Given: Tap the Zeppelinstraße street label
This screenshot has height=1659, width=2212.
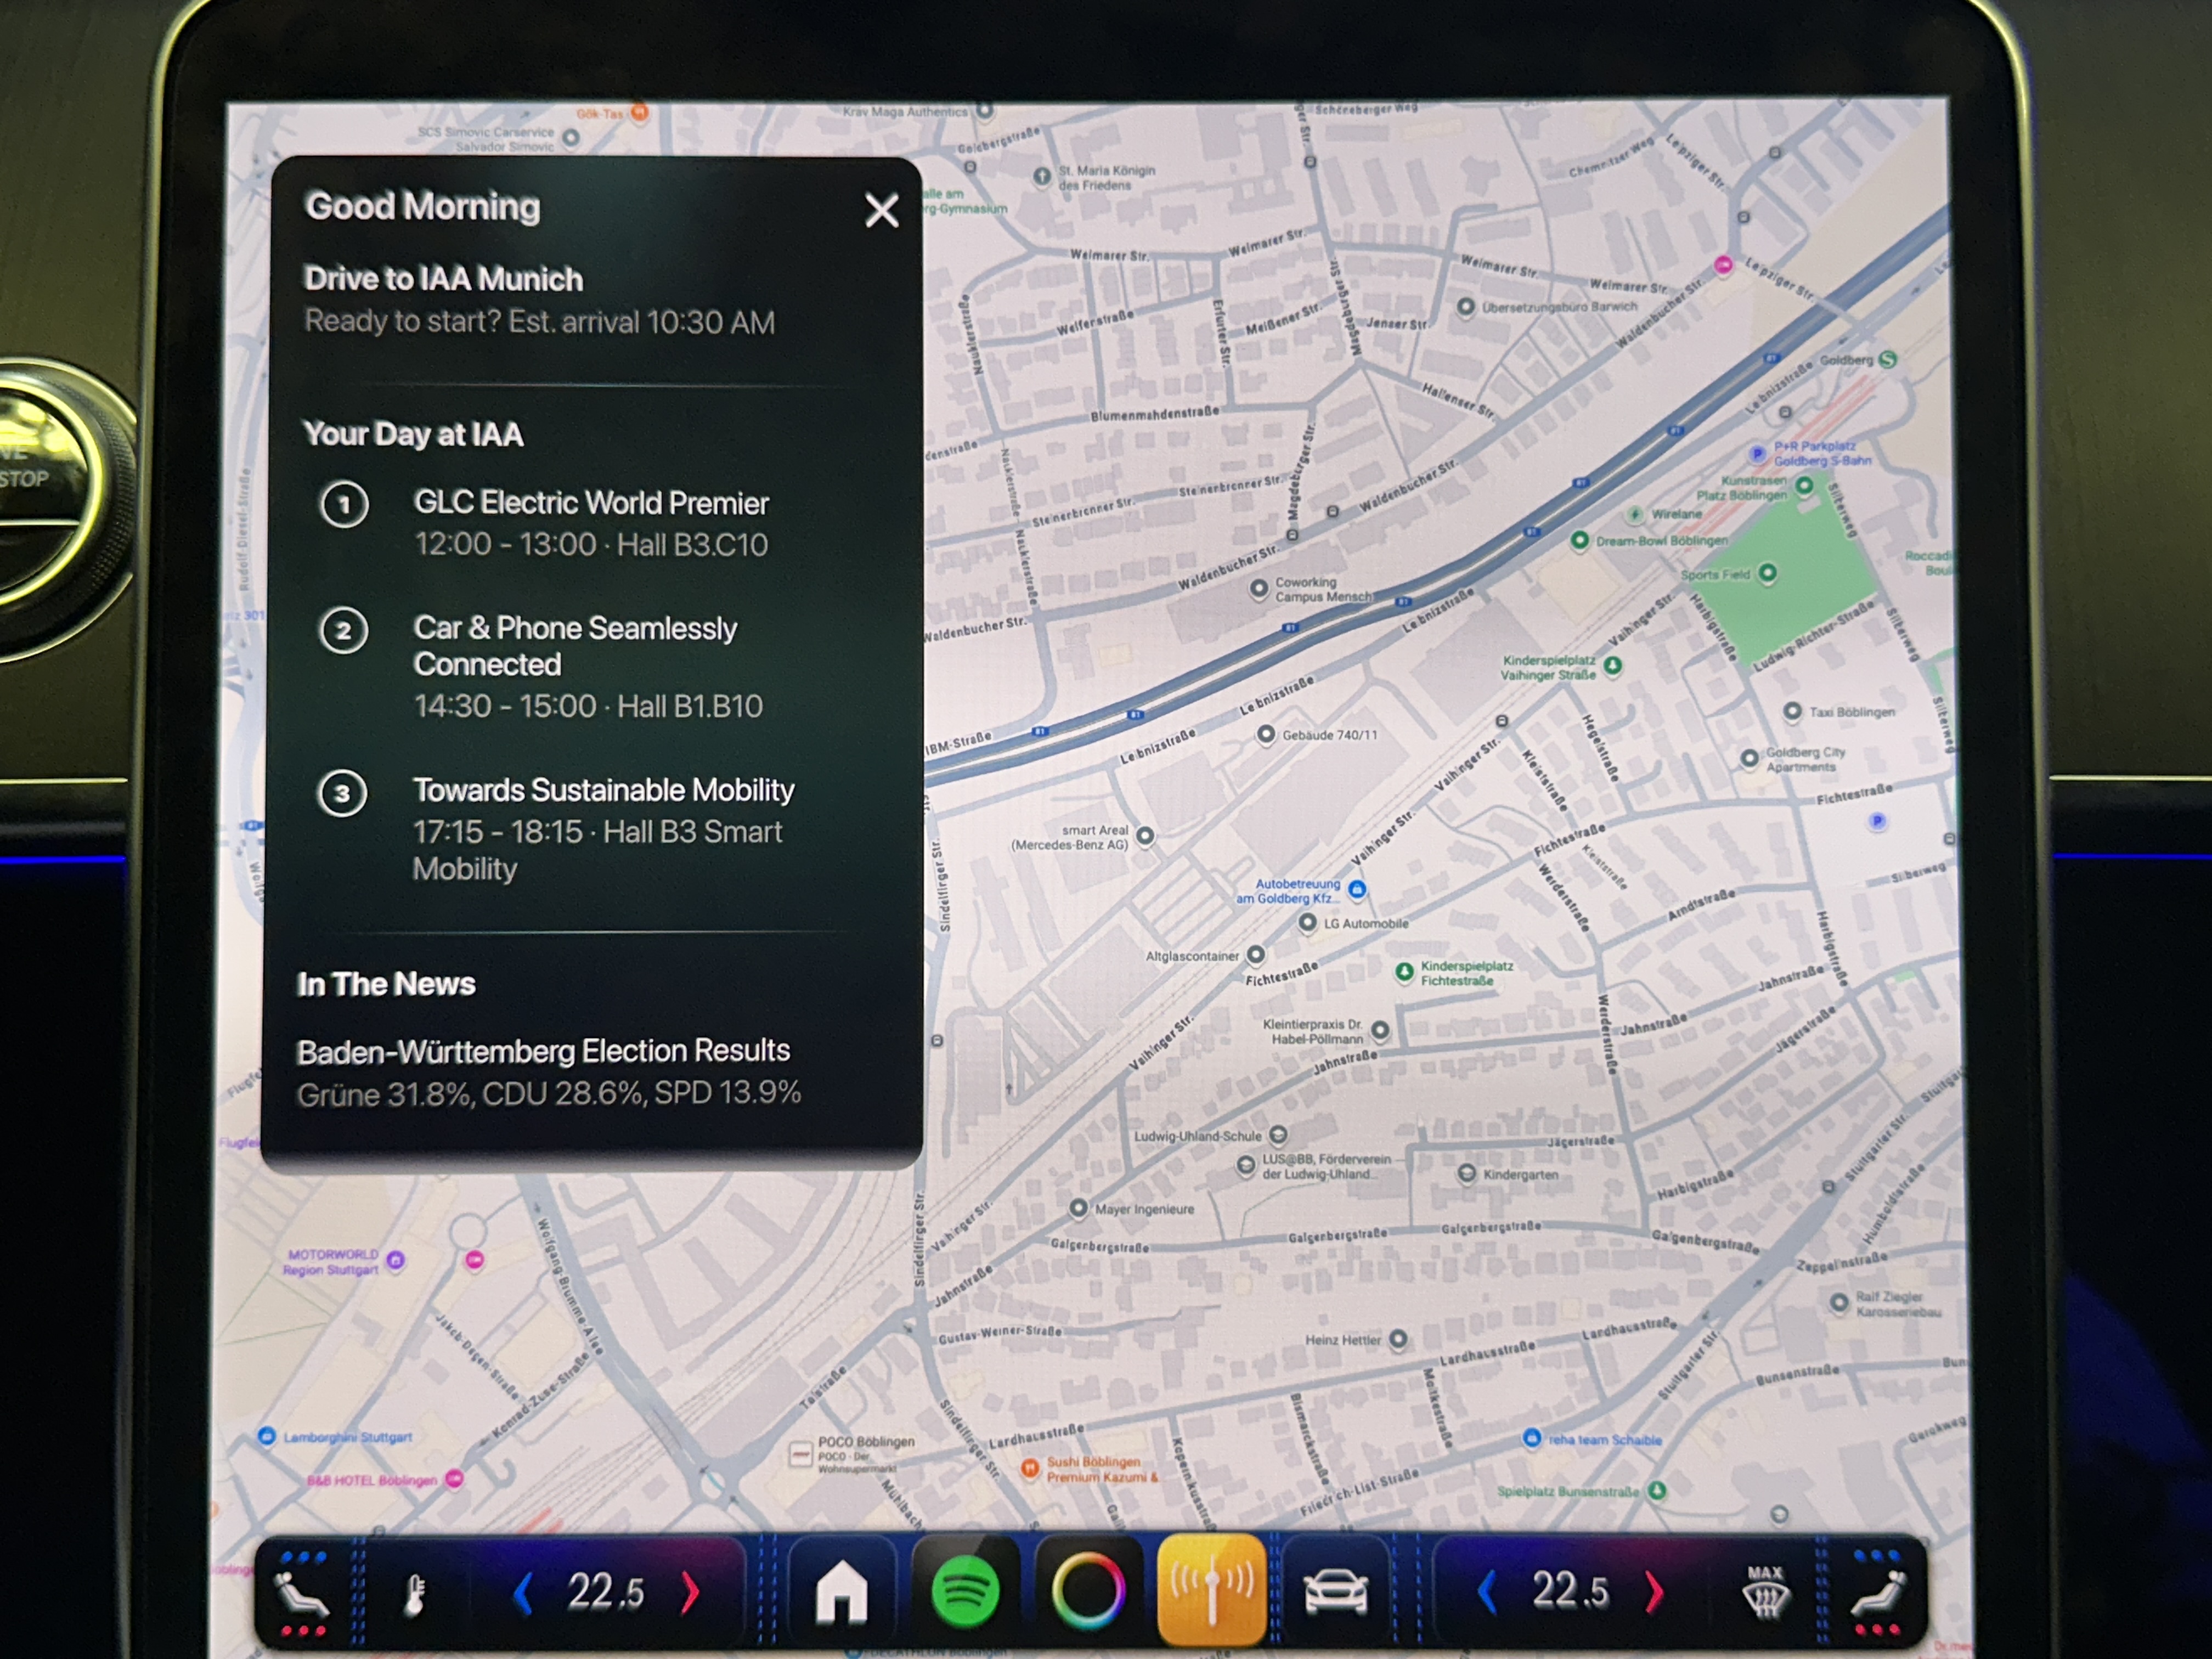Looking at the screenshot, I should click(x=1842, y=1262).
